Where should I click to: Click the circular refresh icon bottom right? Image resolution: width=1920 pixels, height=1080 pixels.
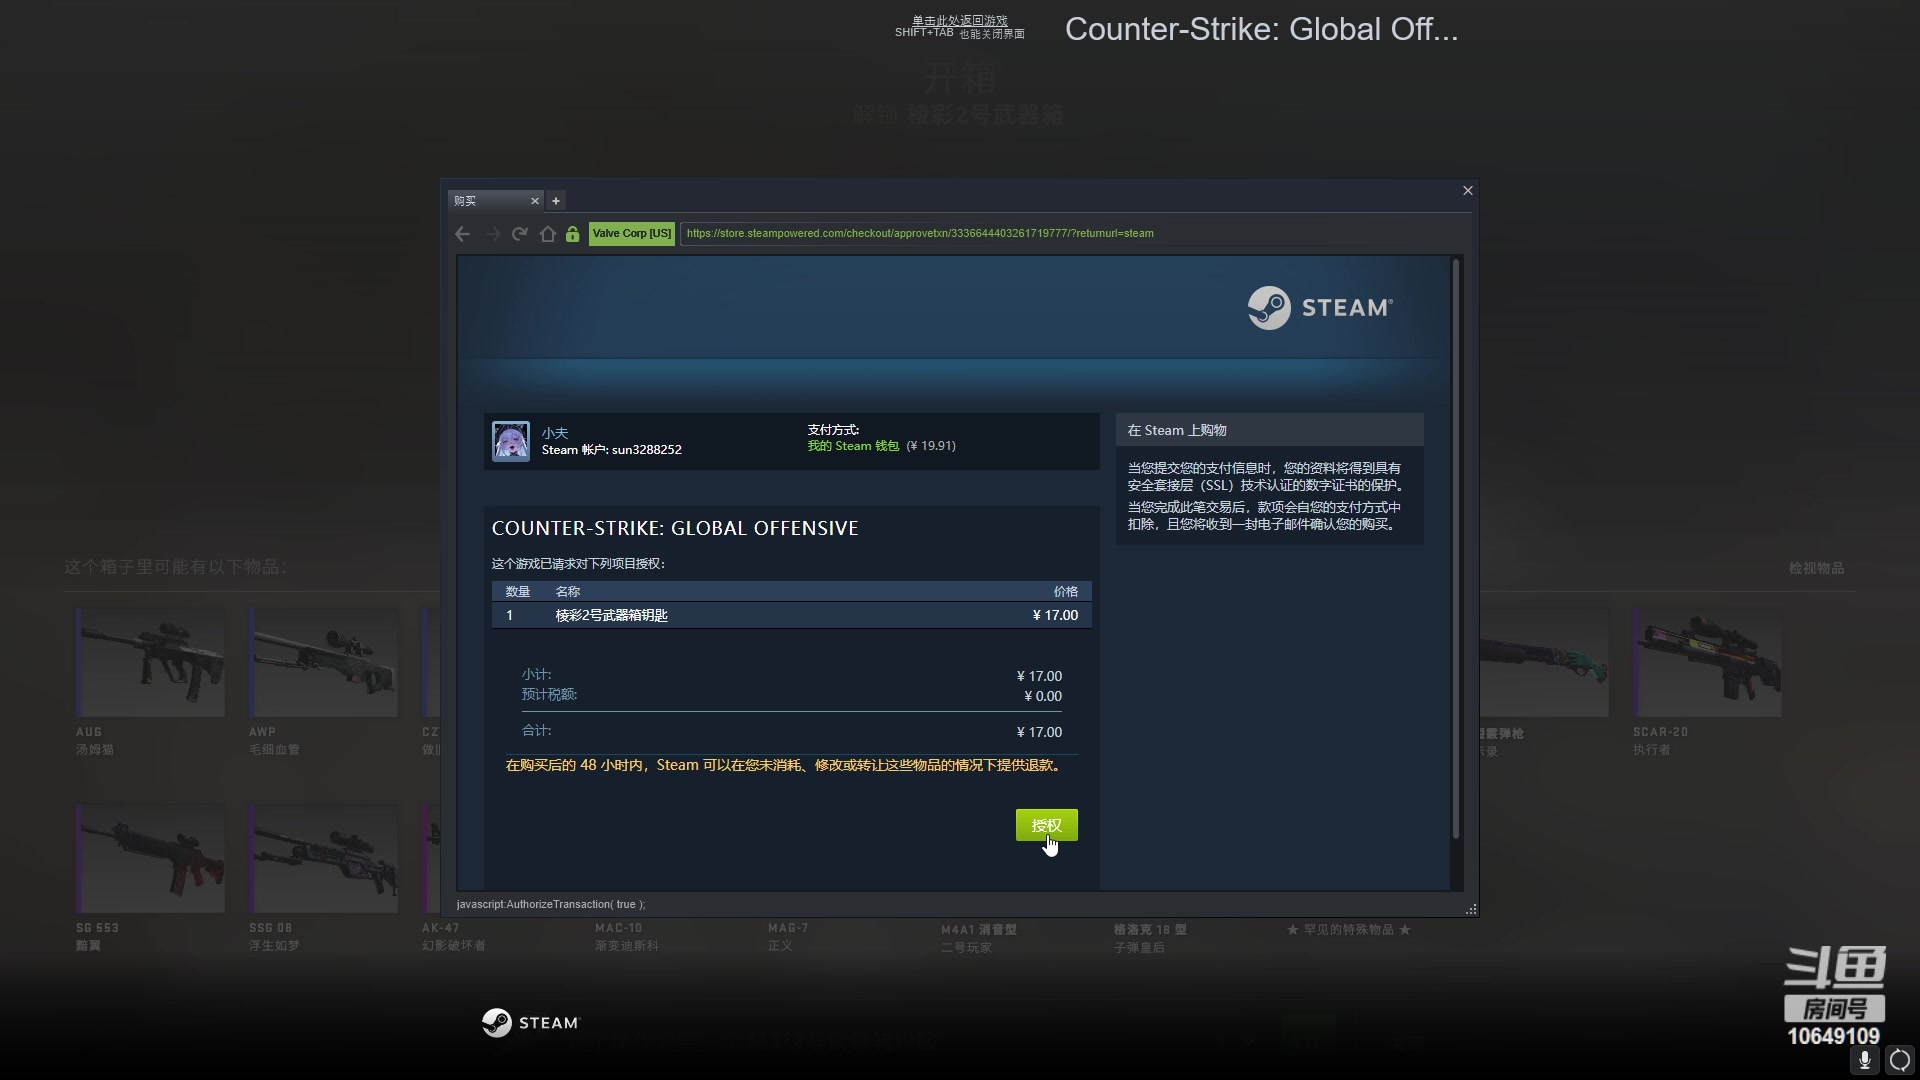click(x=1899, y=1060)
